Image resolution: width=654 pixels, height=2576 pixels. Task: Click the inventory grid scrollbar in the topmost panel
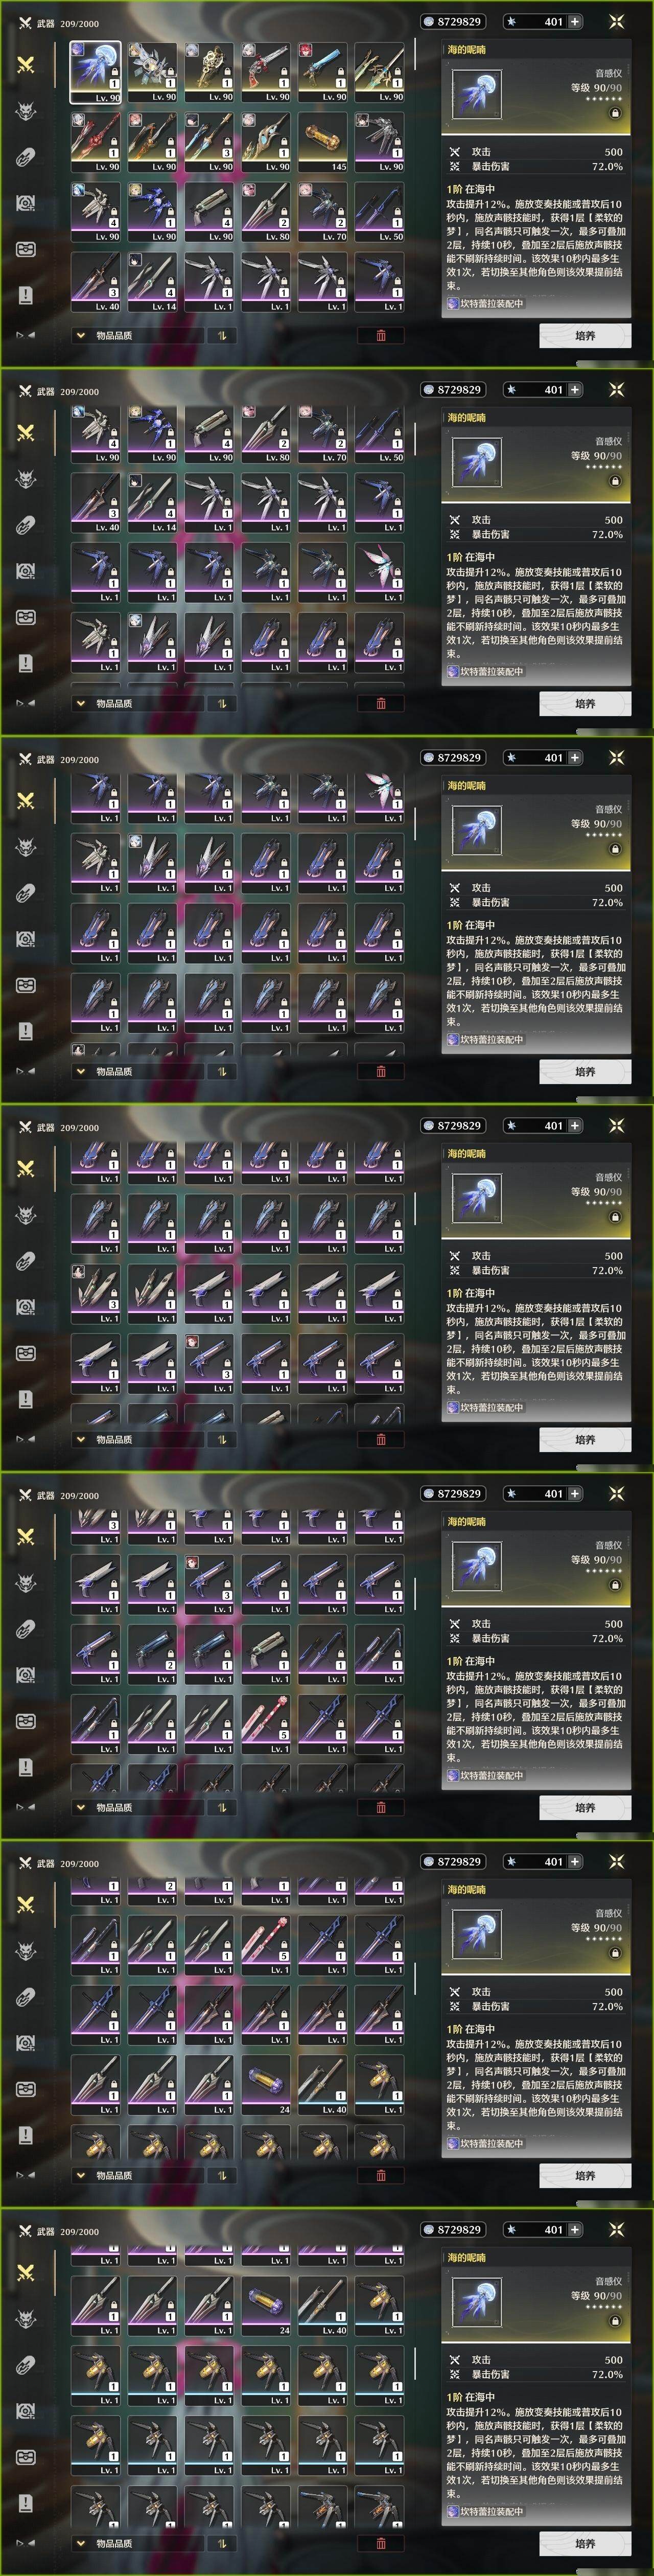tap(415, 56)
